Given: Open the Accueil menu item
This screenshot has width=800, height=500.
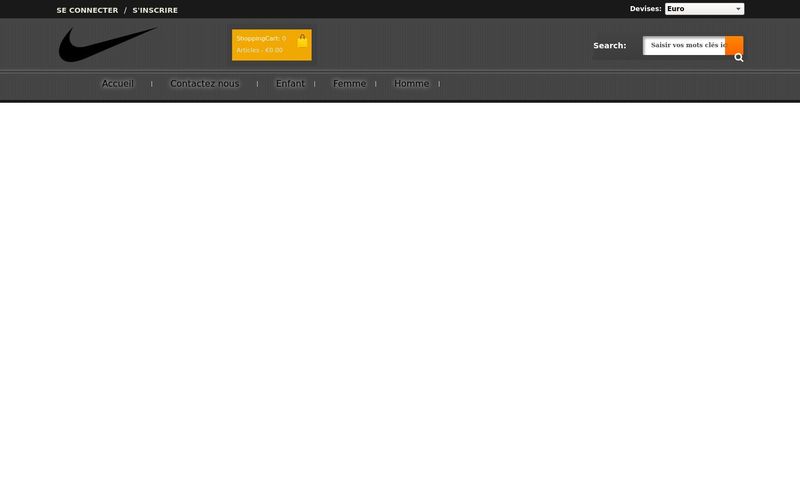Looking at the screenshot, I should pos(118,84).
